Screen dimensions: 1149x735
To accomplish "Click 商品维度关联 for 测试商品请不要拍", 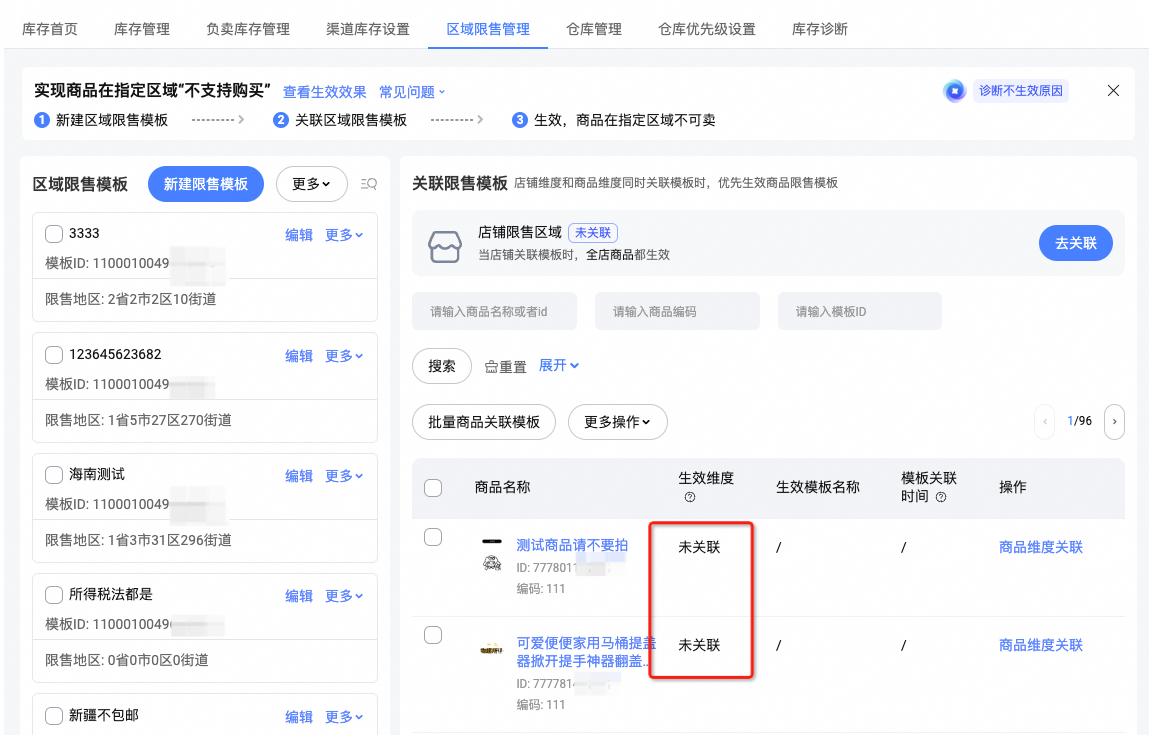I will [x=1041, y=547].
